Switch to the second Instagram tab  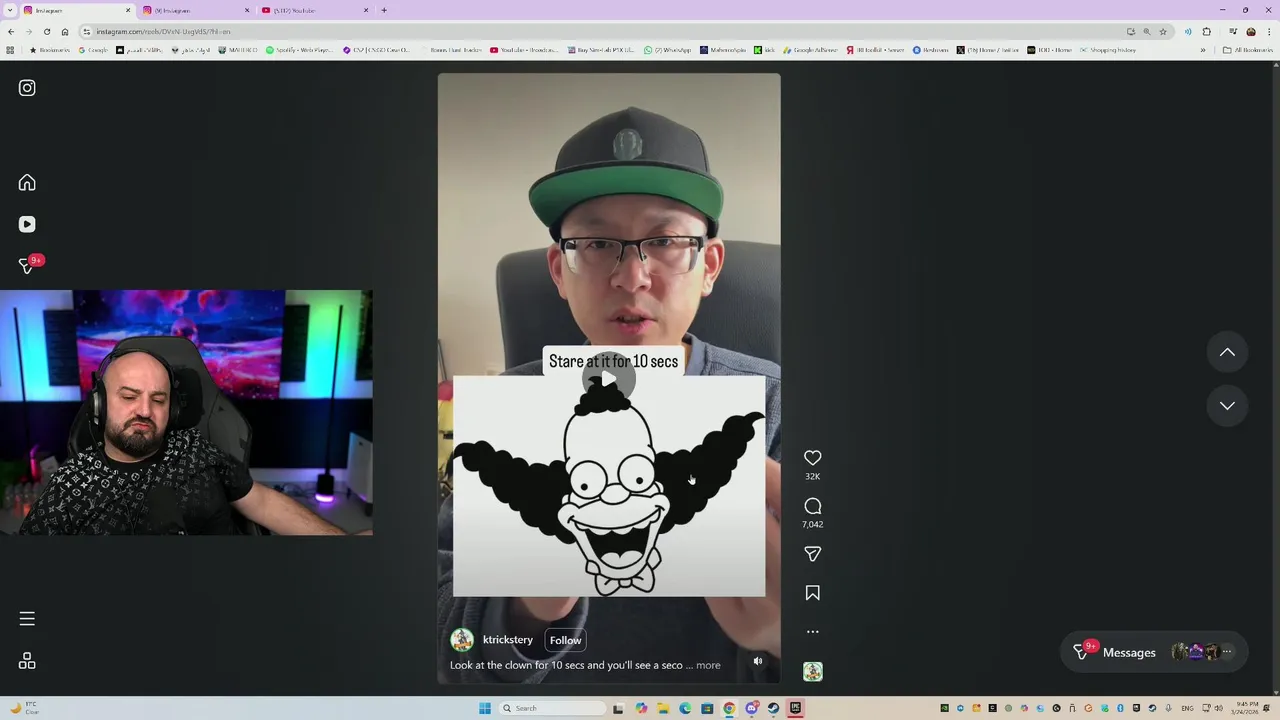tap(196, 10)
